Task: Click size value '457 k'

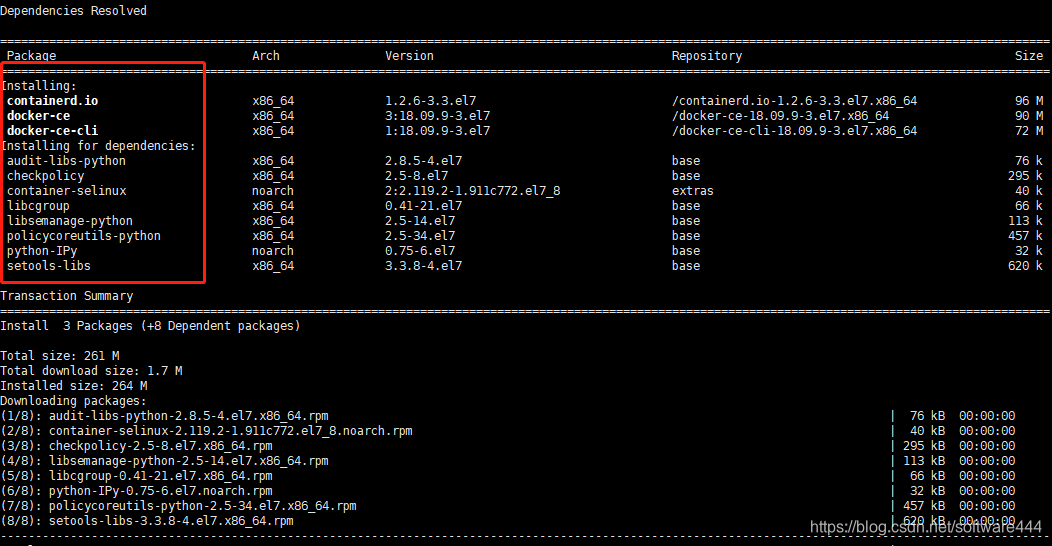Action: click(1025, 235)
